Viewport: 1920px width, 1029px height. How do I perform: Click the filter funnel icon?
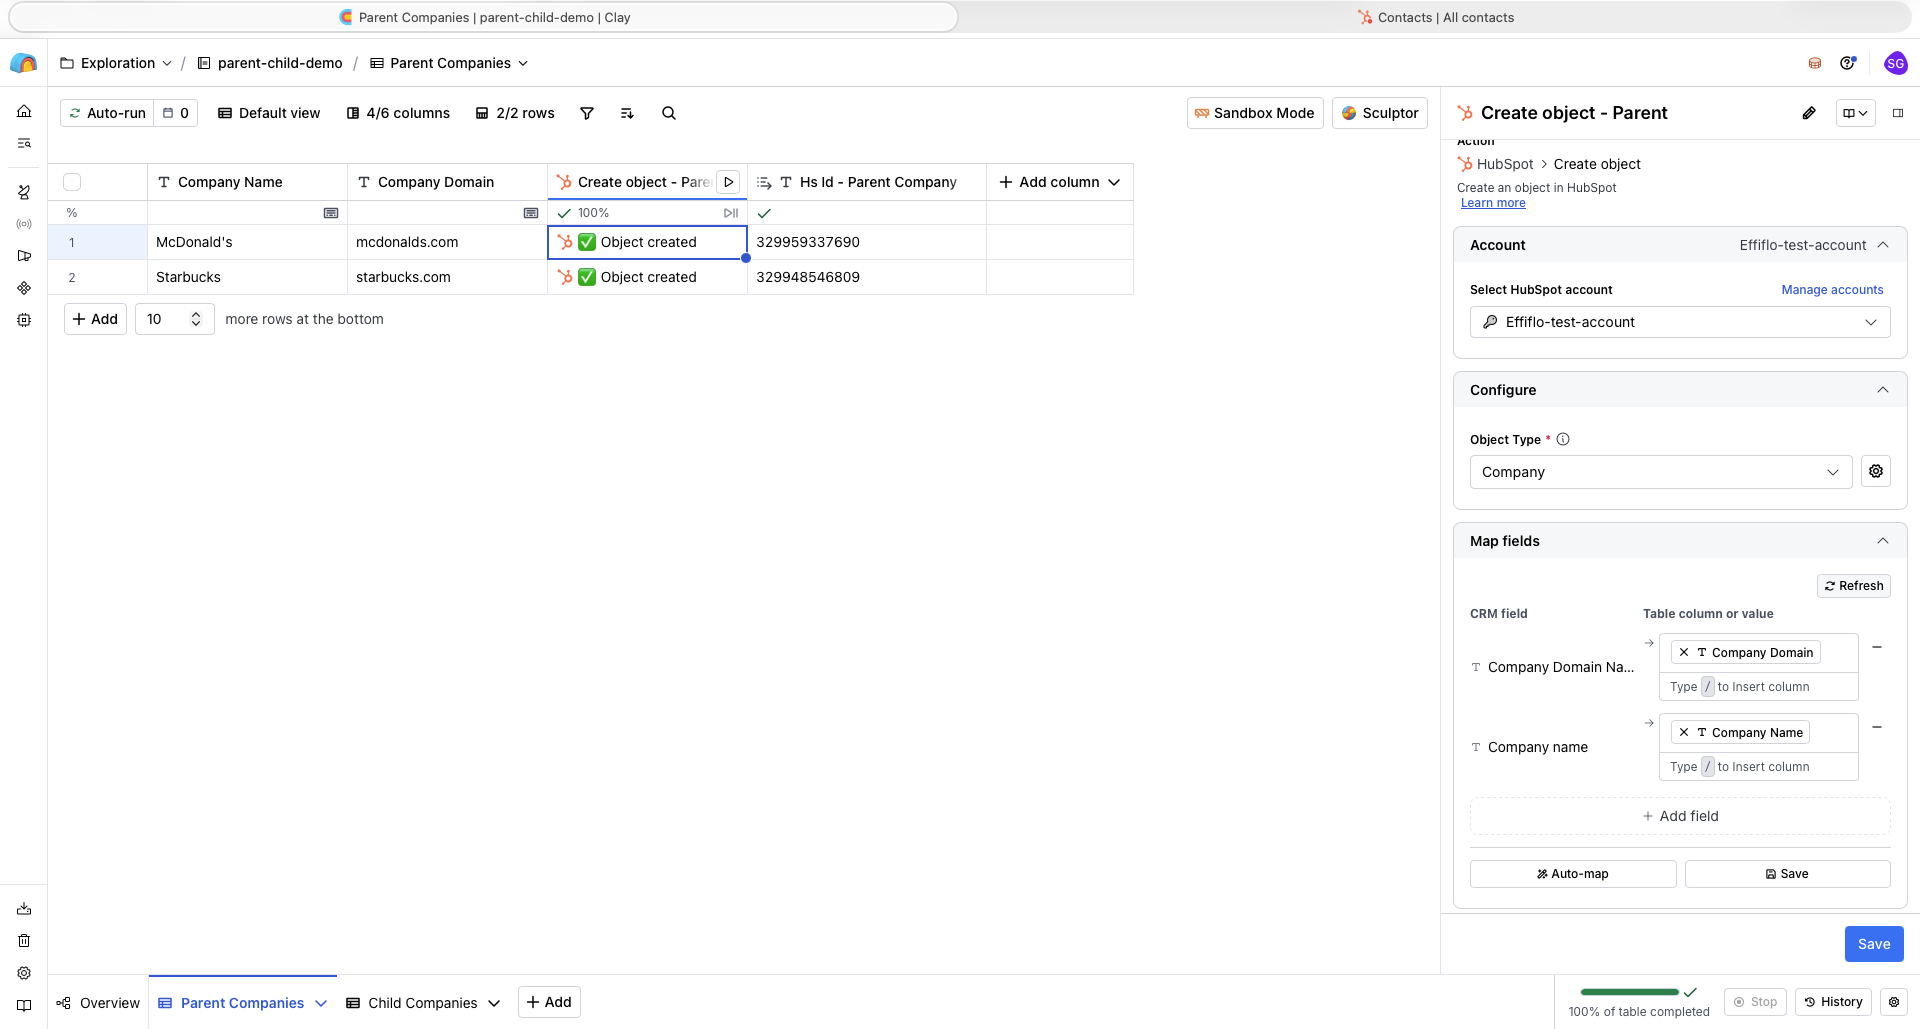coord(587,113)
